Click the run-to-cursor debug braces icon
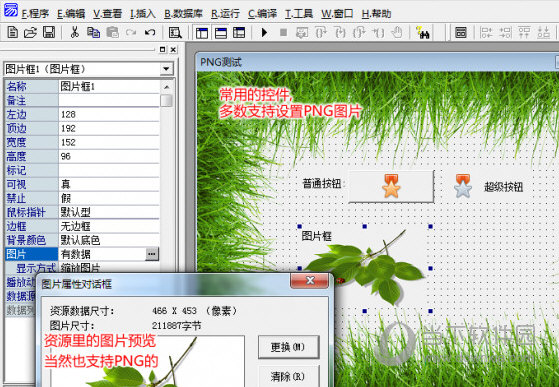 378,33
